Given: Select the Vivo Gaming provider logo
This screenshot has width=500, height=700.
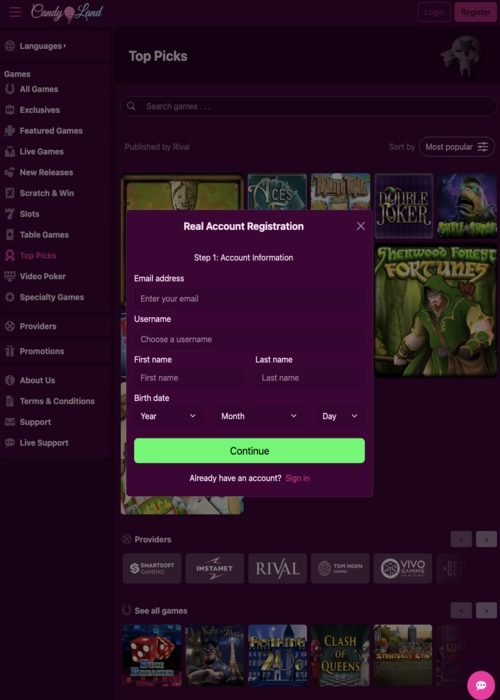Looking at the screenshot, I should pyautogui.click(x=403, y=568).
